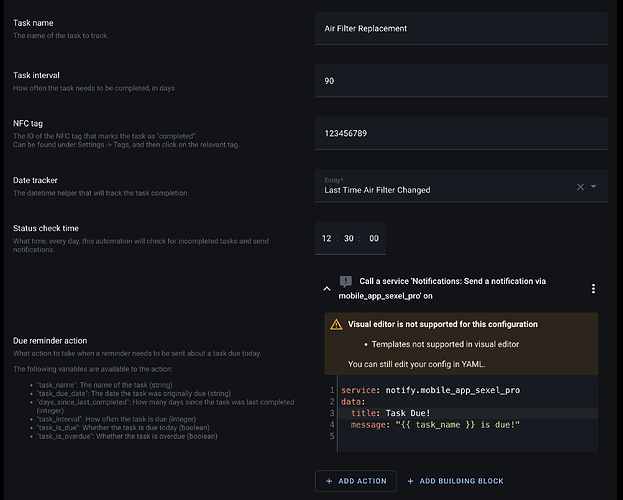The image size is (623, 500).
Task: Click the warning triangle icon in the alert
Action: point(336,325)
